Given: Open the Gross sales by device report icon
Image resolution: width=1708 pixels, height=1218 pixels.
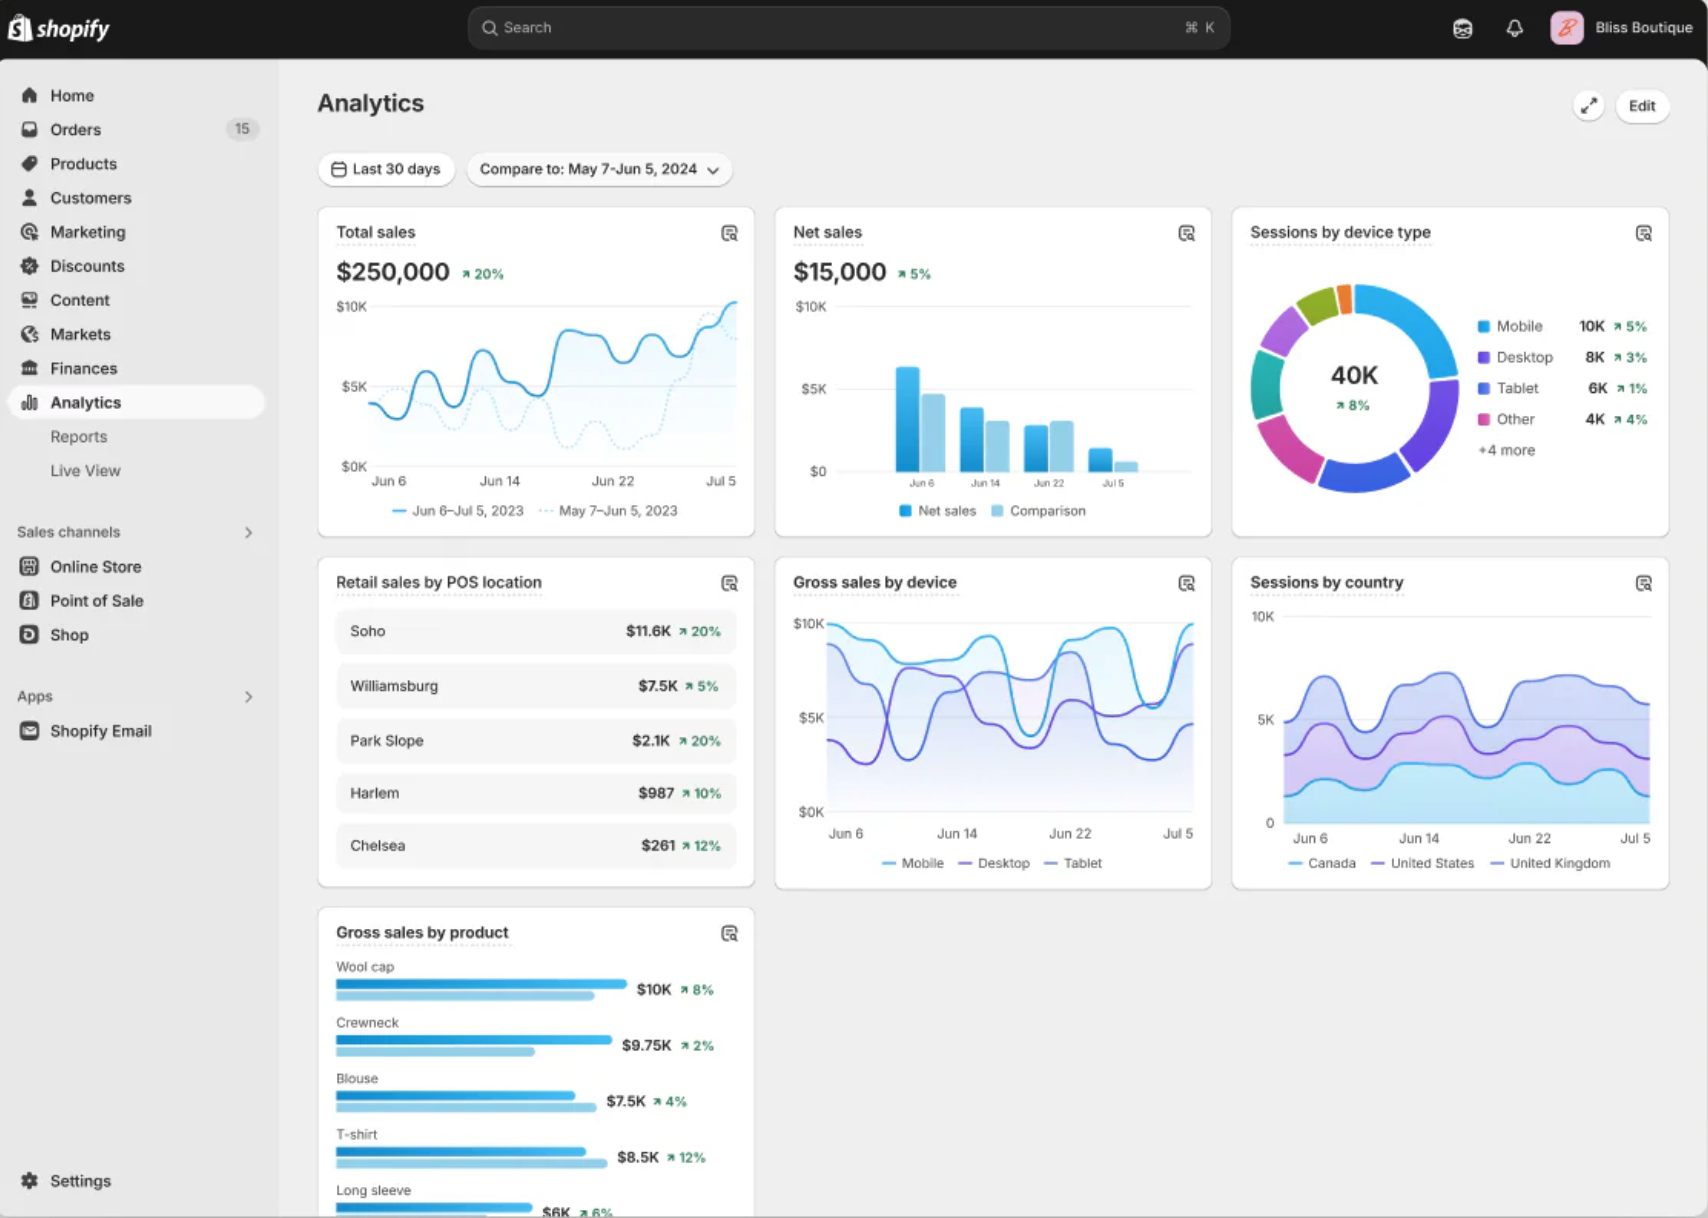Looking at the screenshot, I should click(x=1187, y=583).
